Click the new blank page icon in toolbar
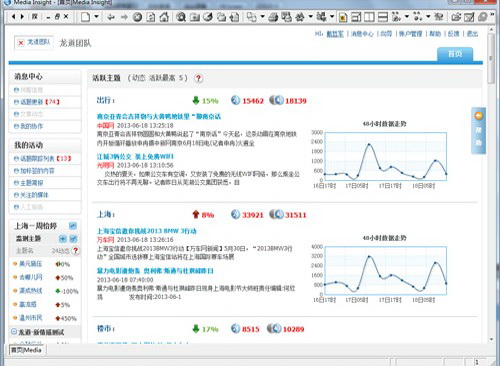Screen dimensions: 500x366 point(86,17)
